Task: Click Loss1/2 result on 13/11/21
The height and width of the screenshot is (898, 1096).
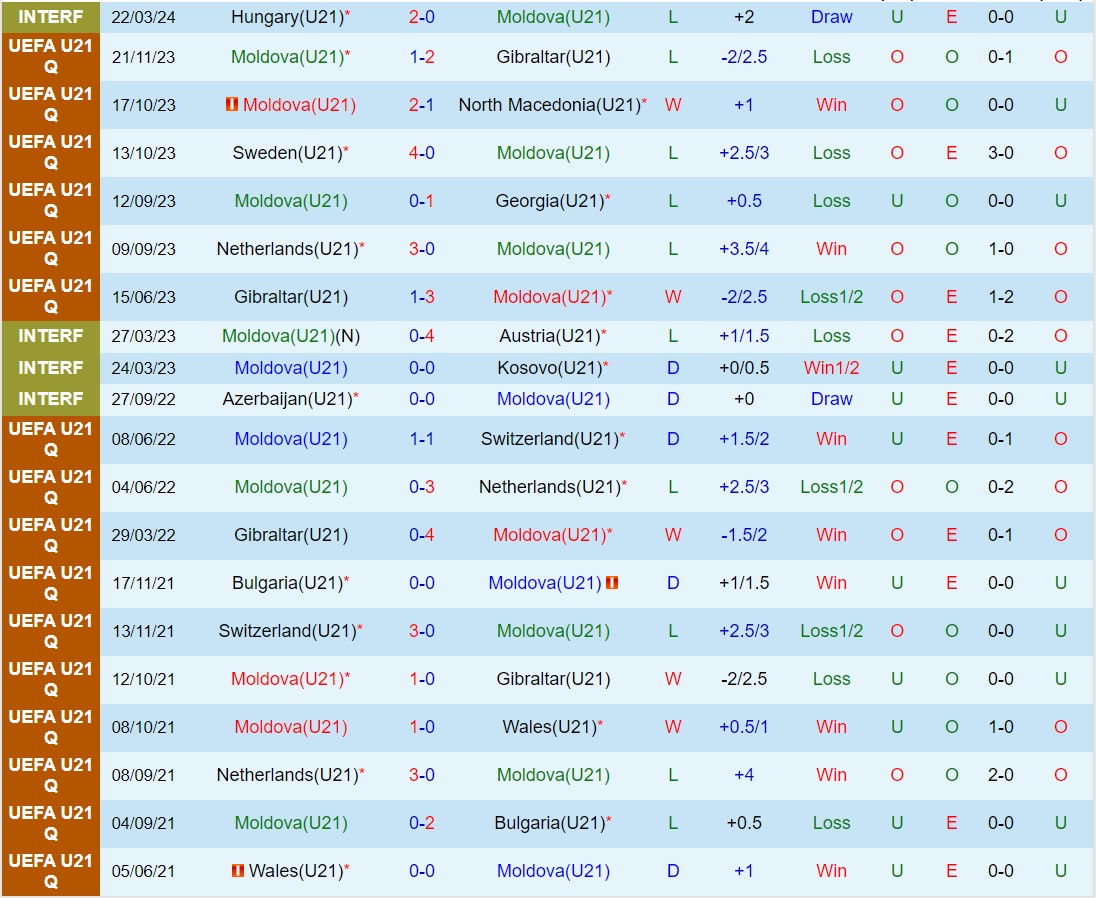Action: coord(831,631)
